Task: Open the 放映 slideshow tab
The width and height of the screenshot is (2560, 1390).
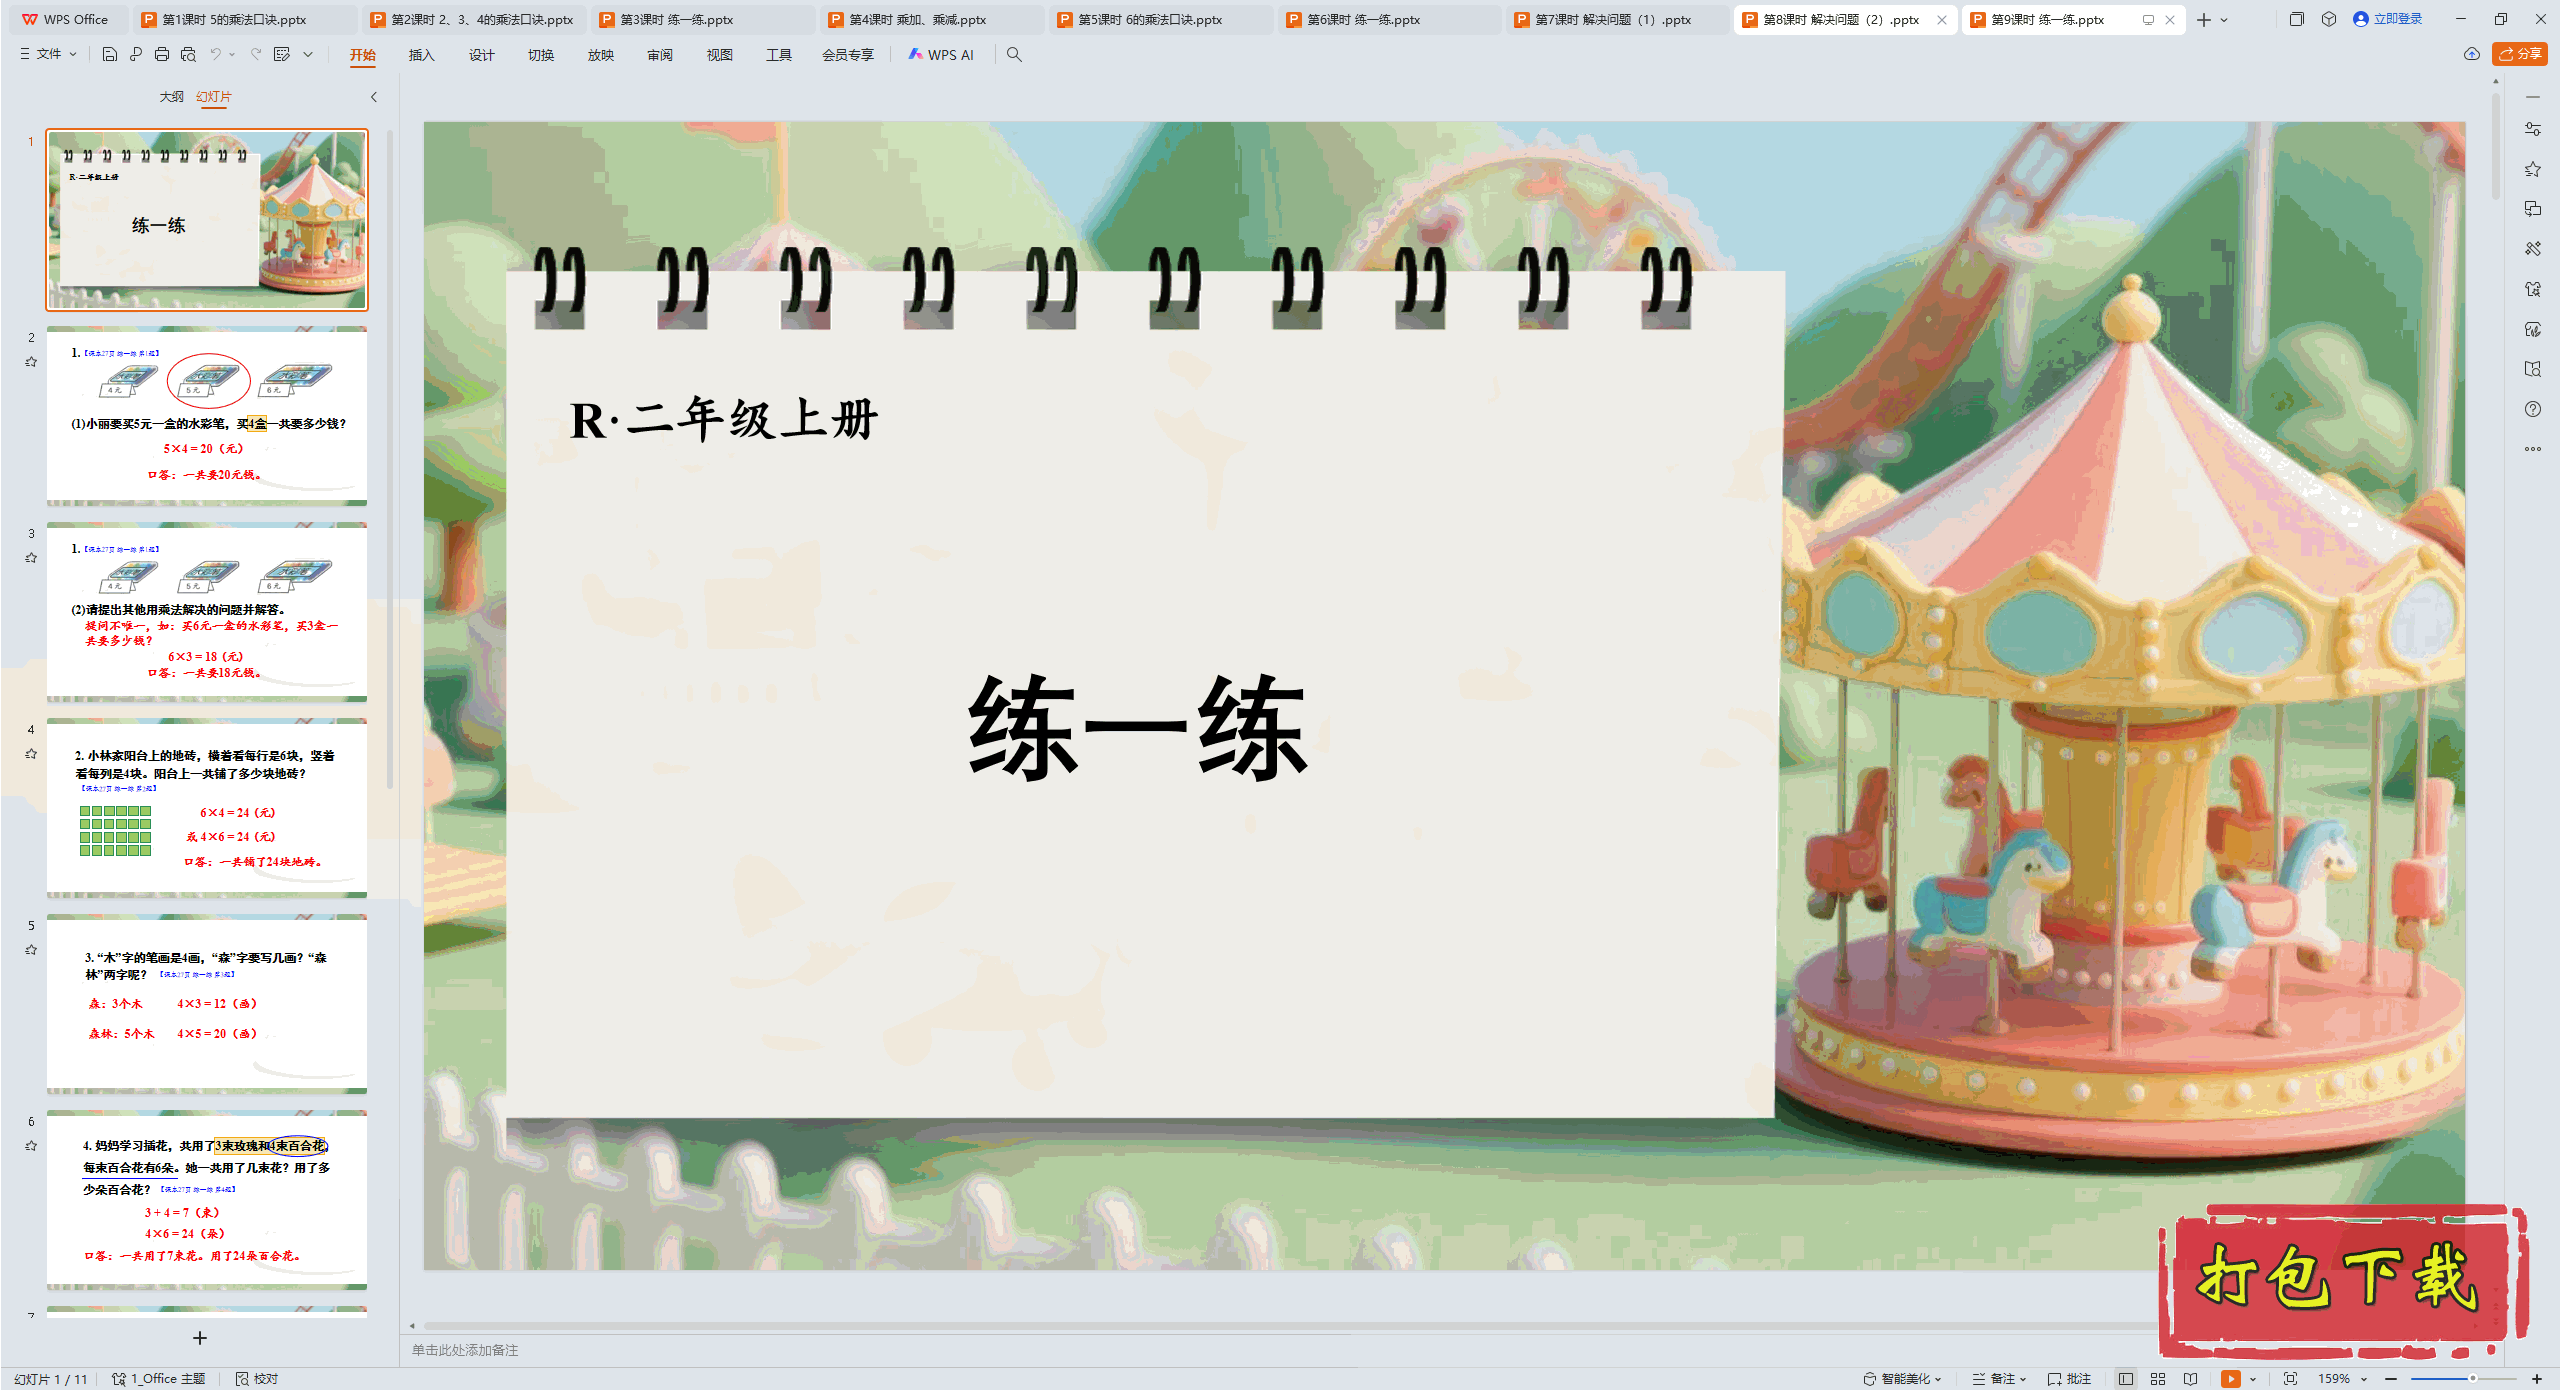Action: [600, 55]
